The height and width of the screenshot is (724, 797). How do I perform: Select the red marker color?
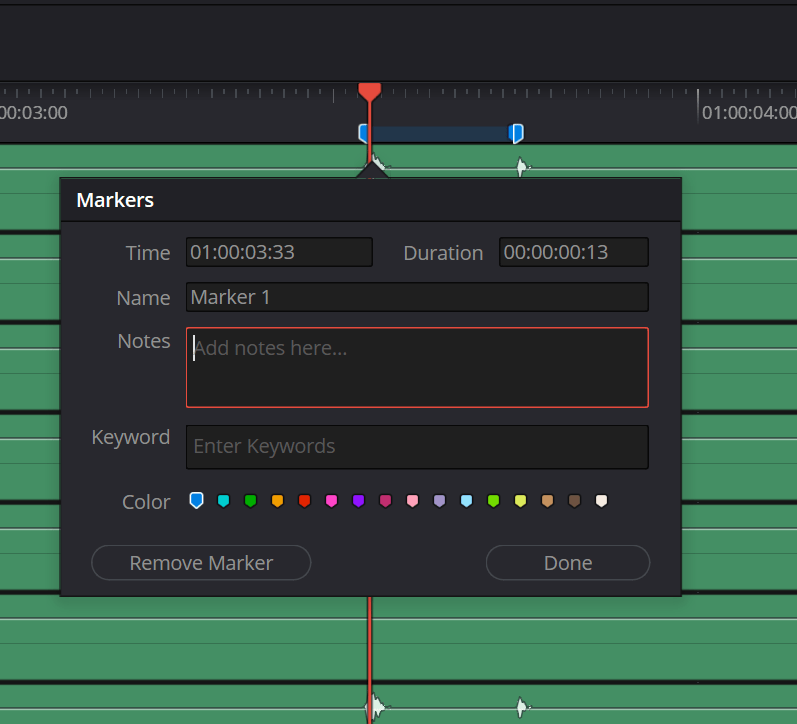[304, 501]
